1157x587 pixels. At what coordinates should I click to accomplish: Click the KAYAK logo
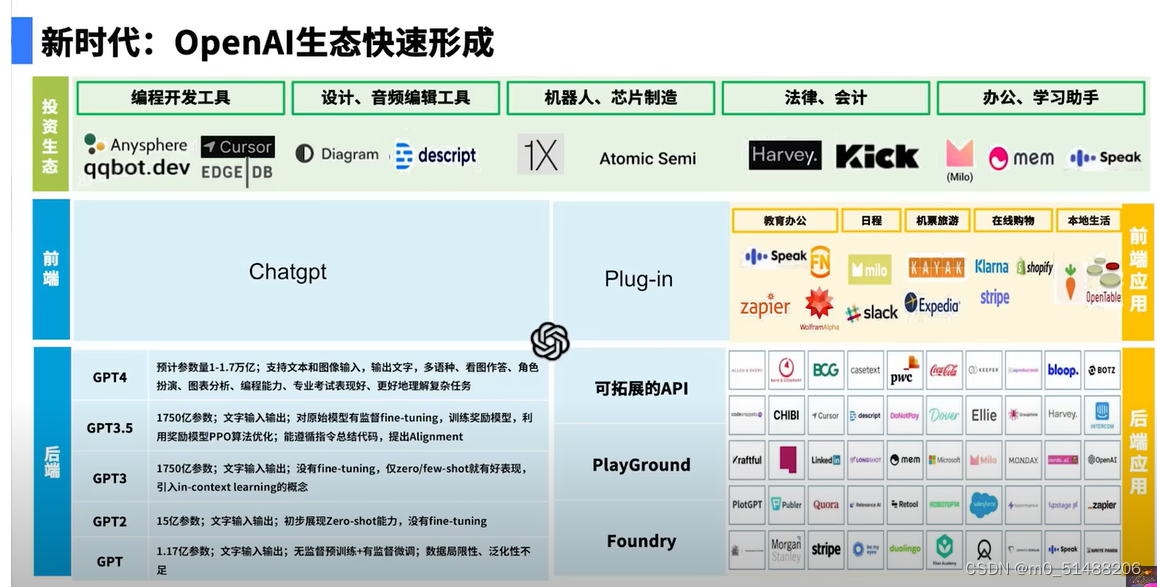(x=936, y=267)
